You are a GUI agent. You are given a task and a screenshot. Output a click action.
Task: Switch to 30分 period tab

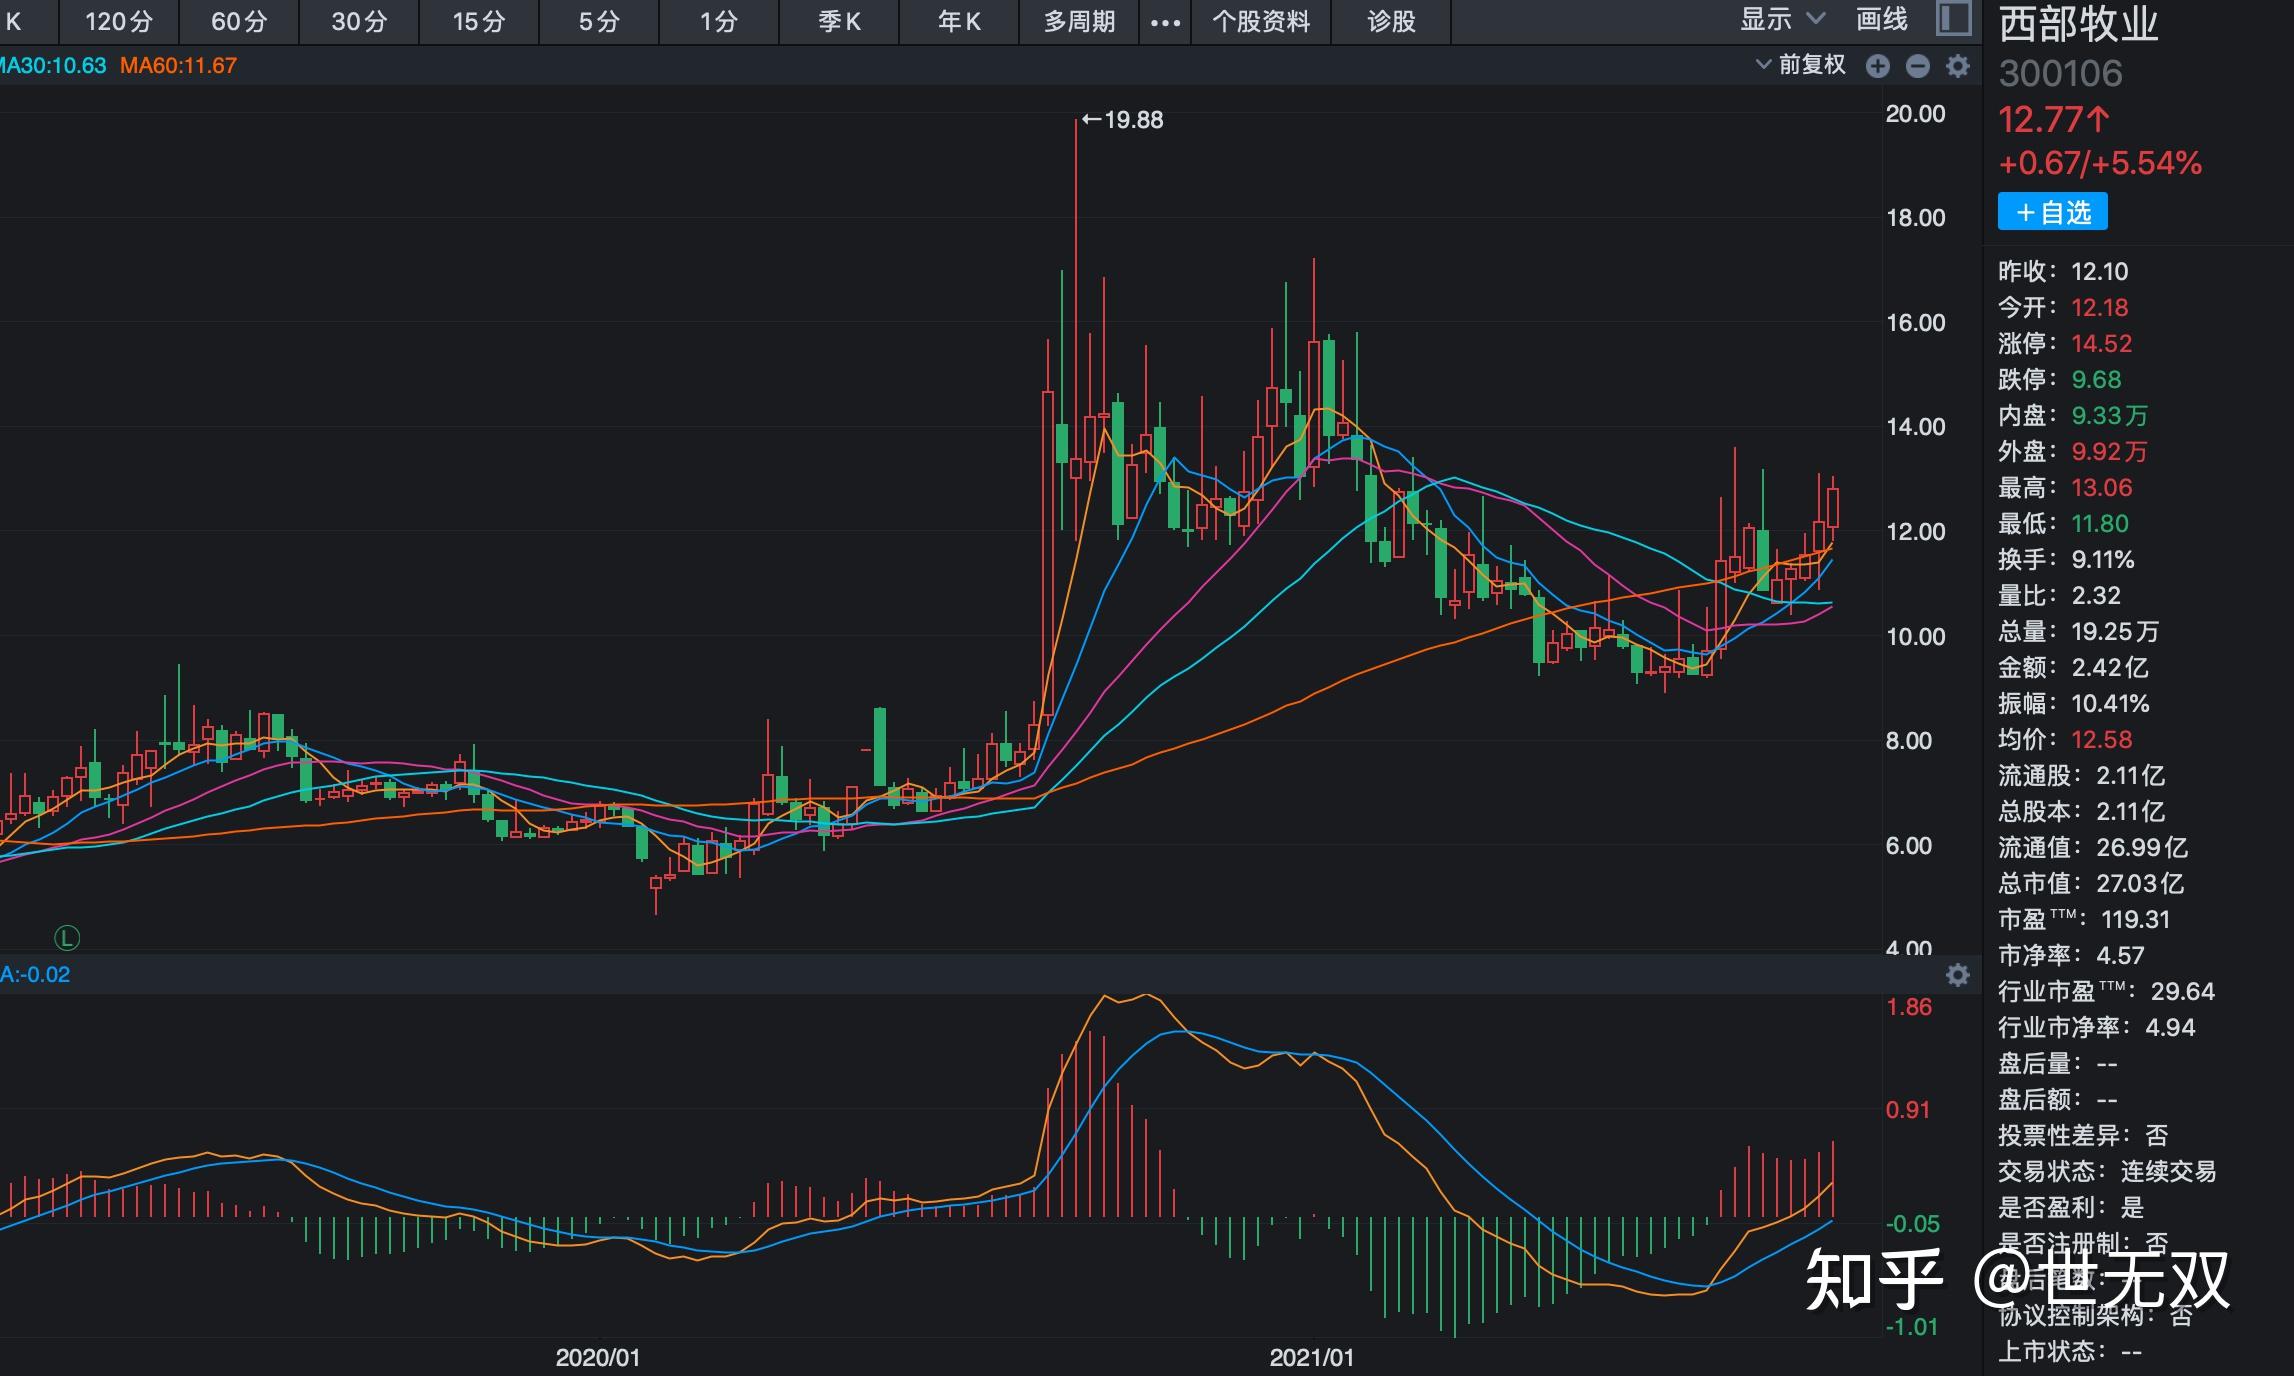click(x=358, y=21)
